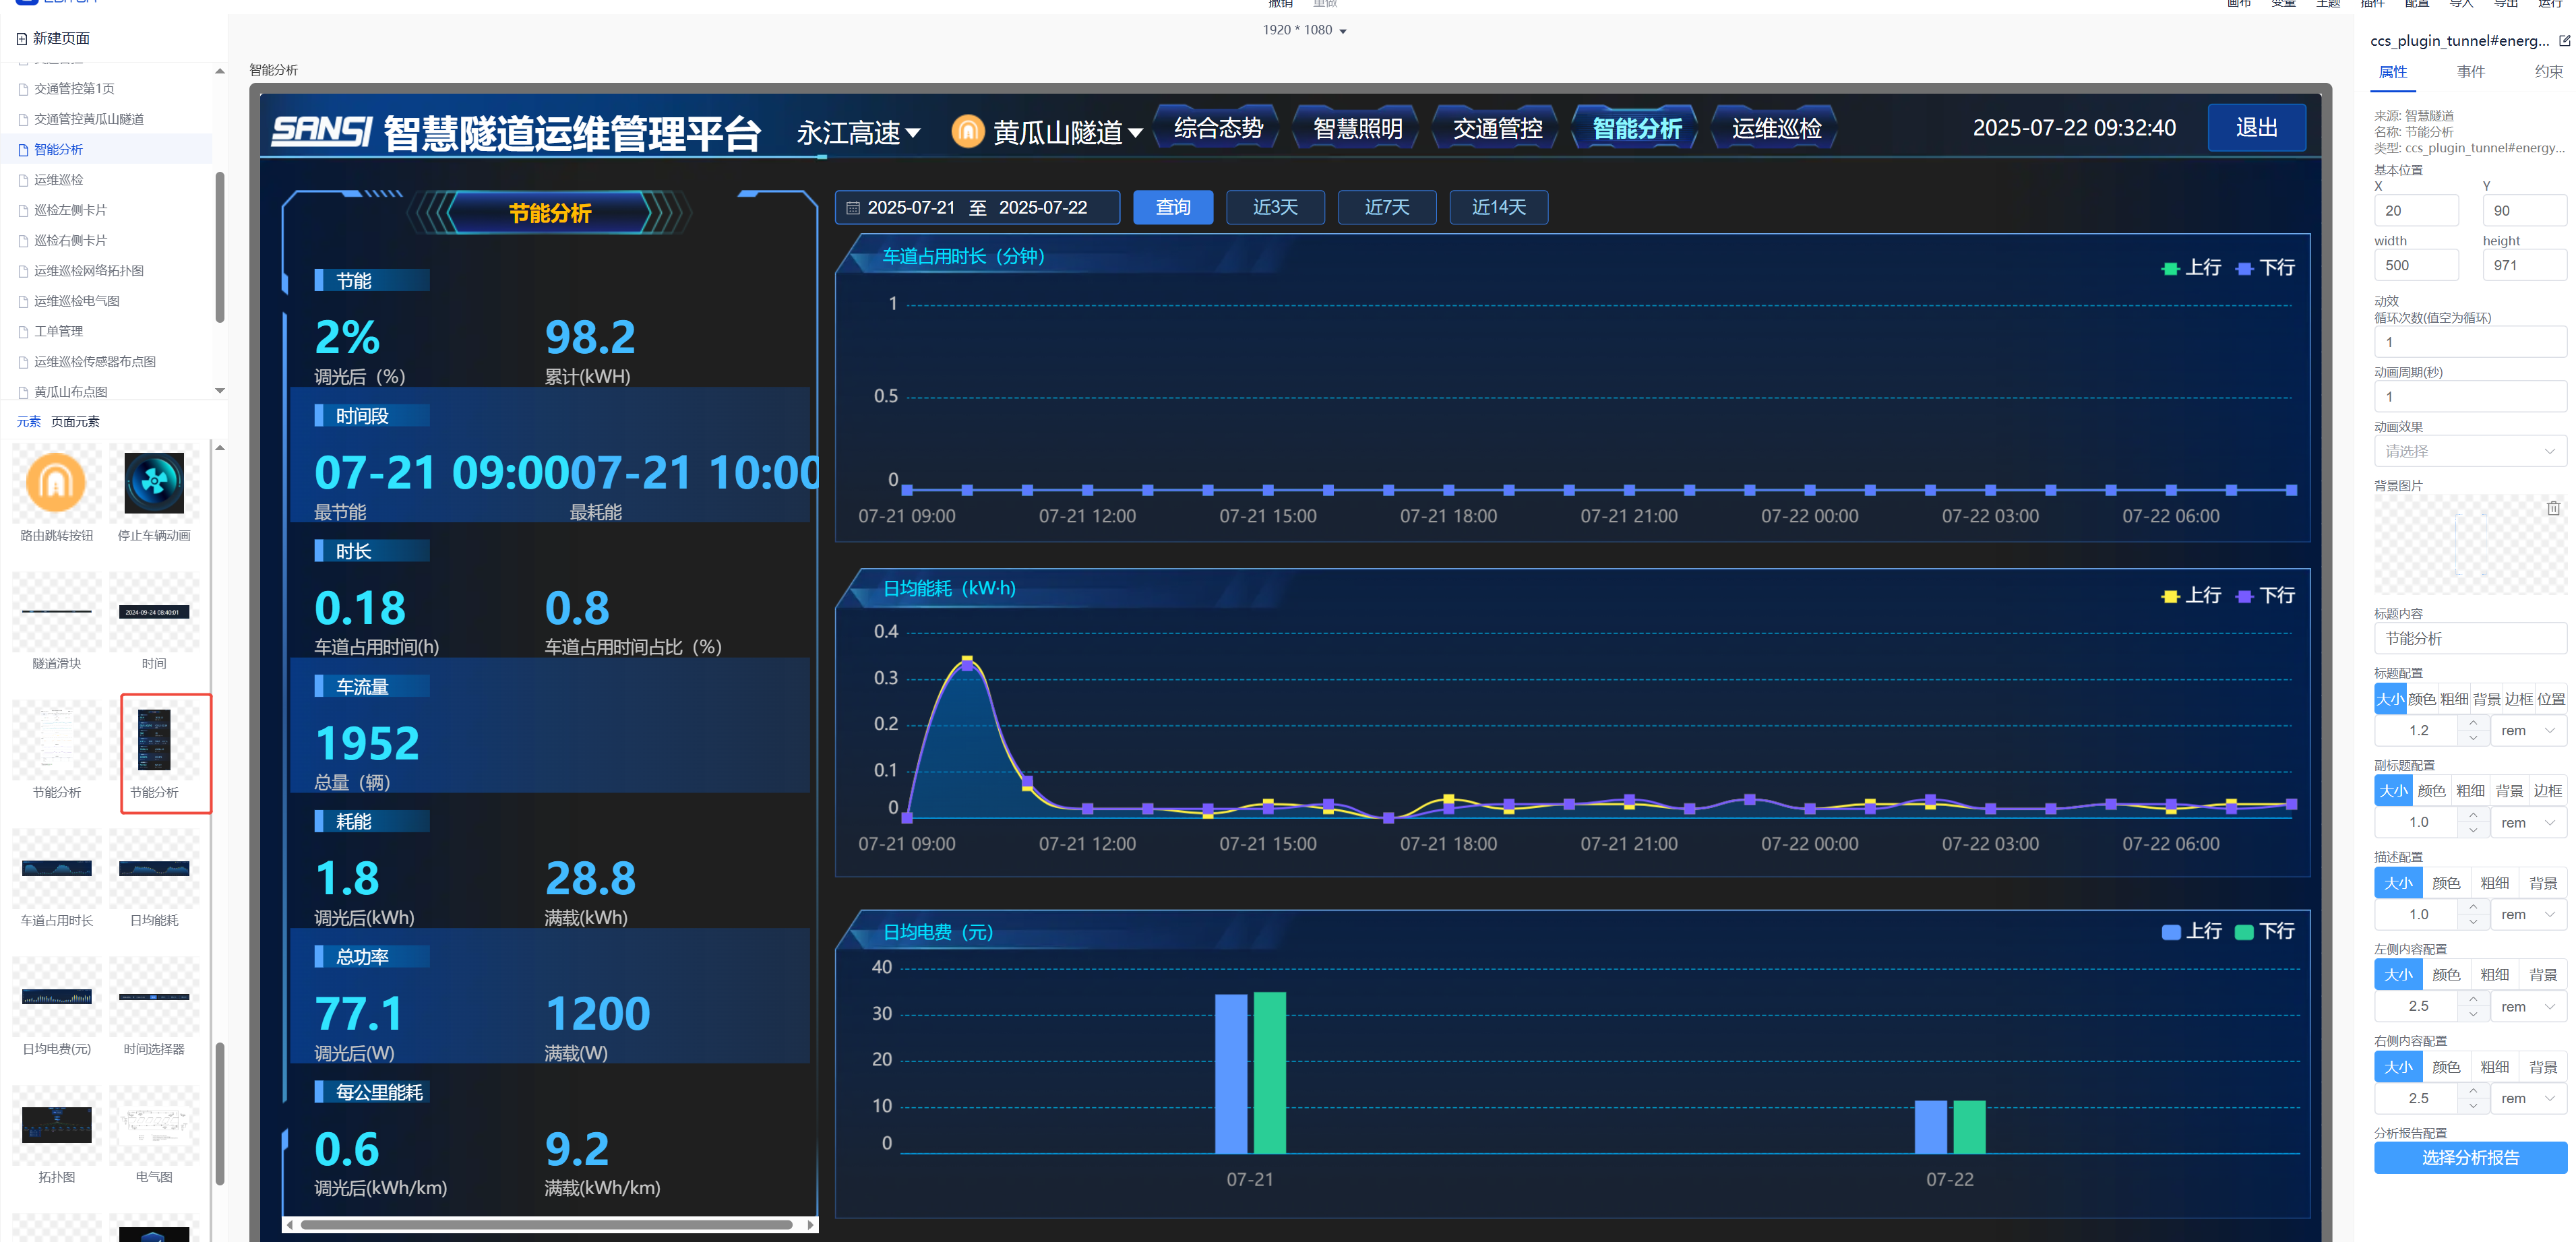Select the 时间选择器 element thumbnail
This screenshot has width=2576, height=1242.
coord(154,997)
